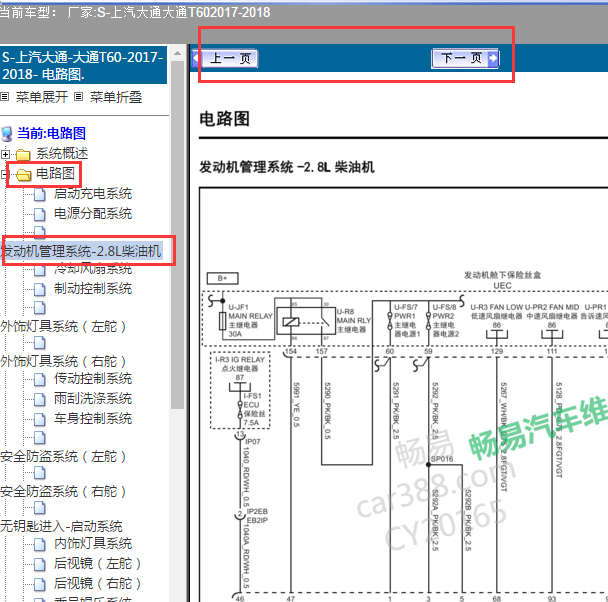
Task: Go to next page with 下一页 button
Action: (465, 59)
